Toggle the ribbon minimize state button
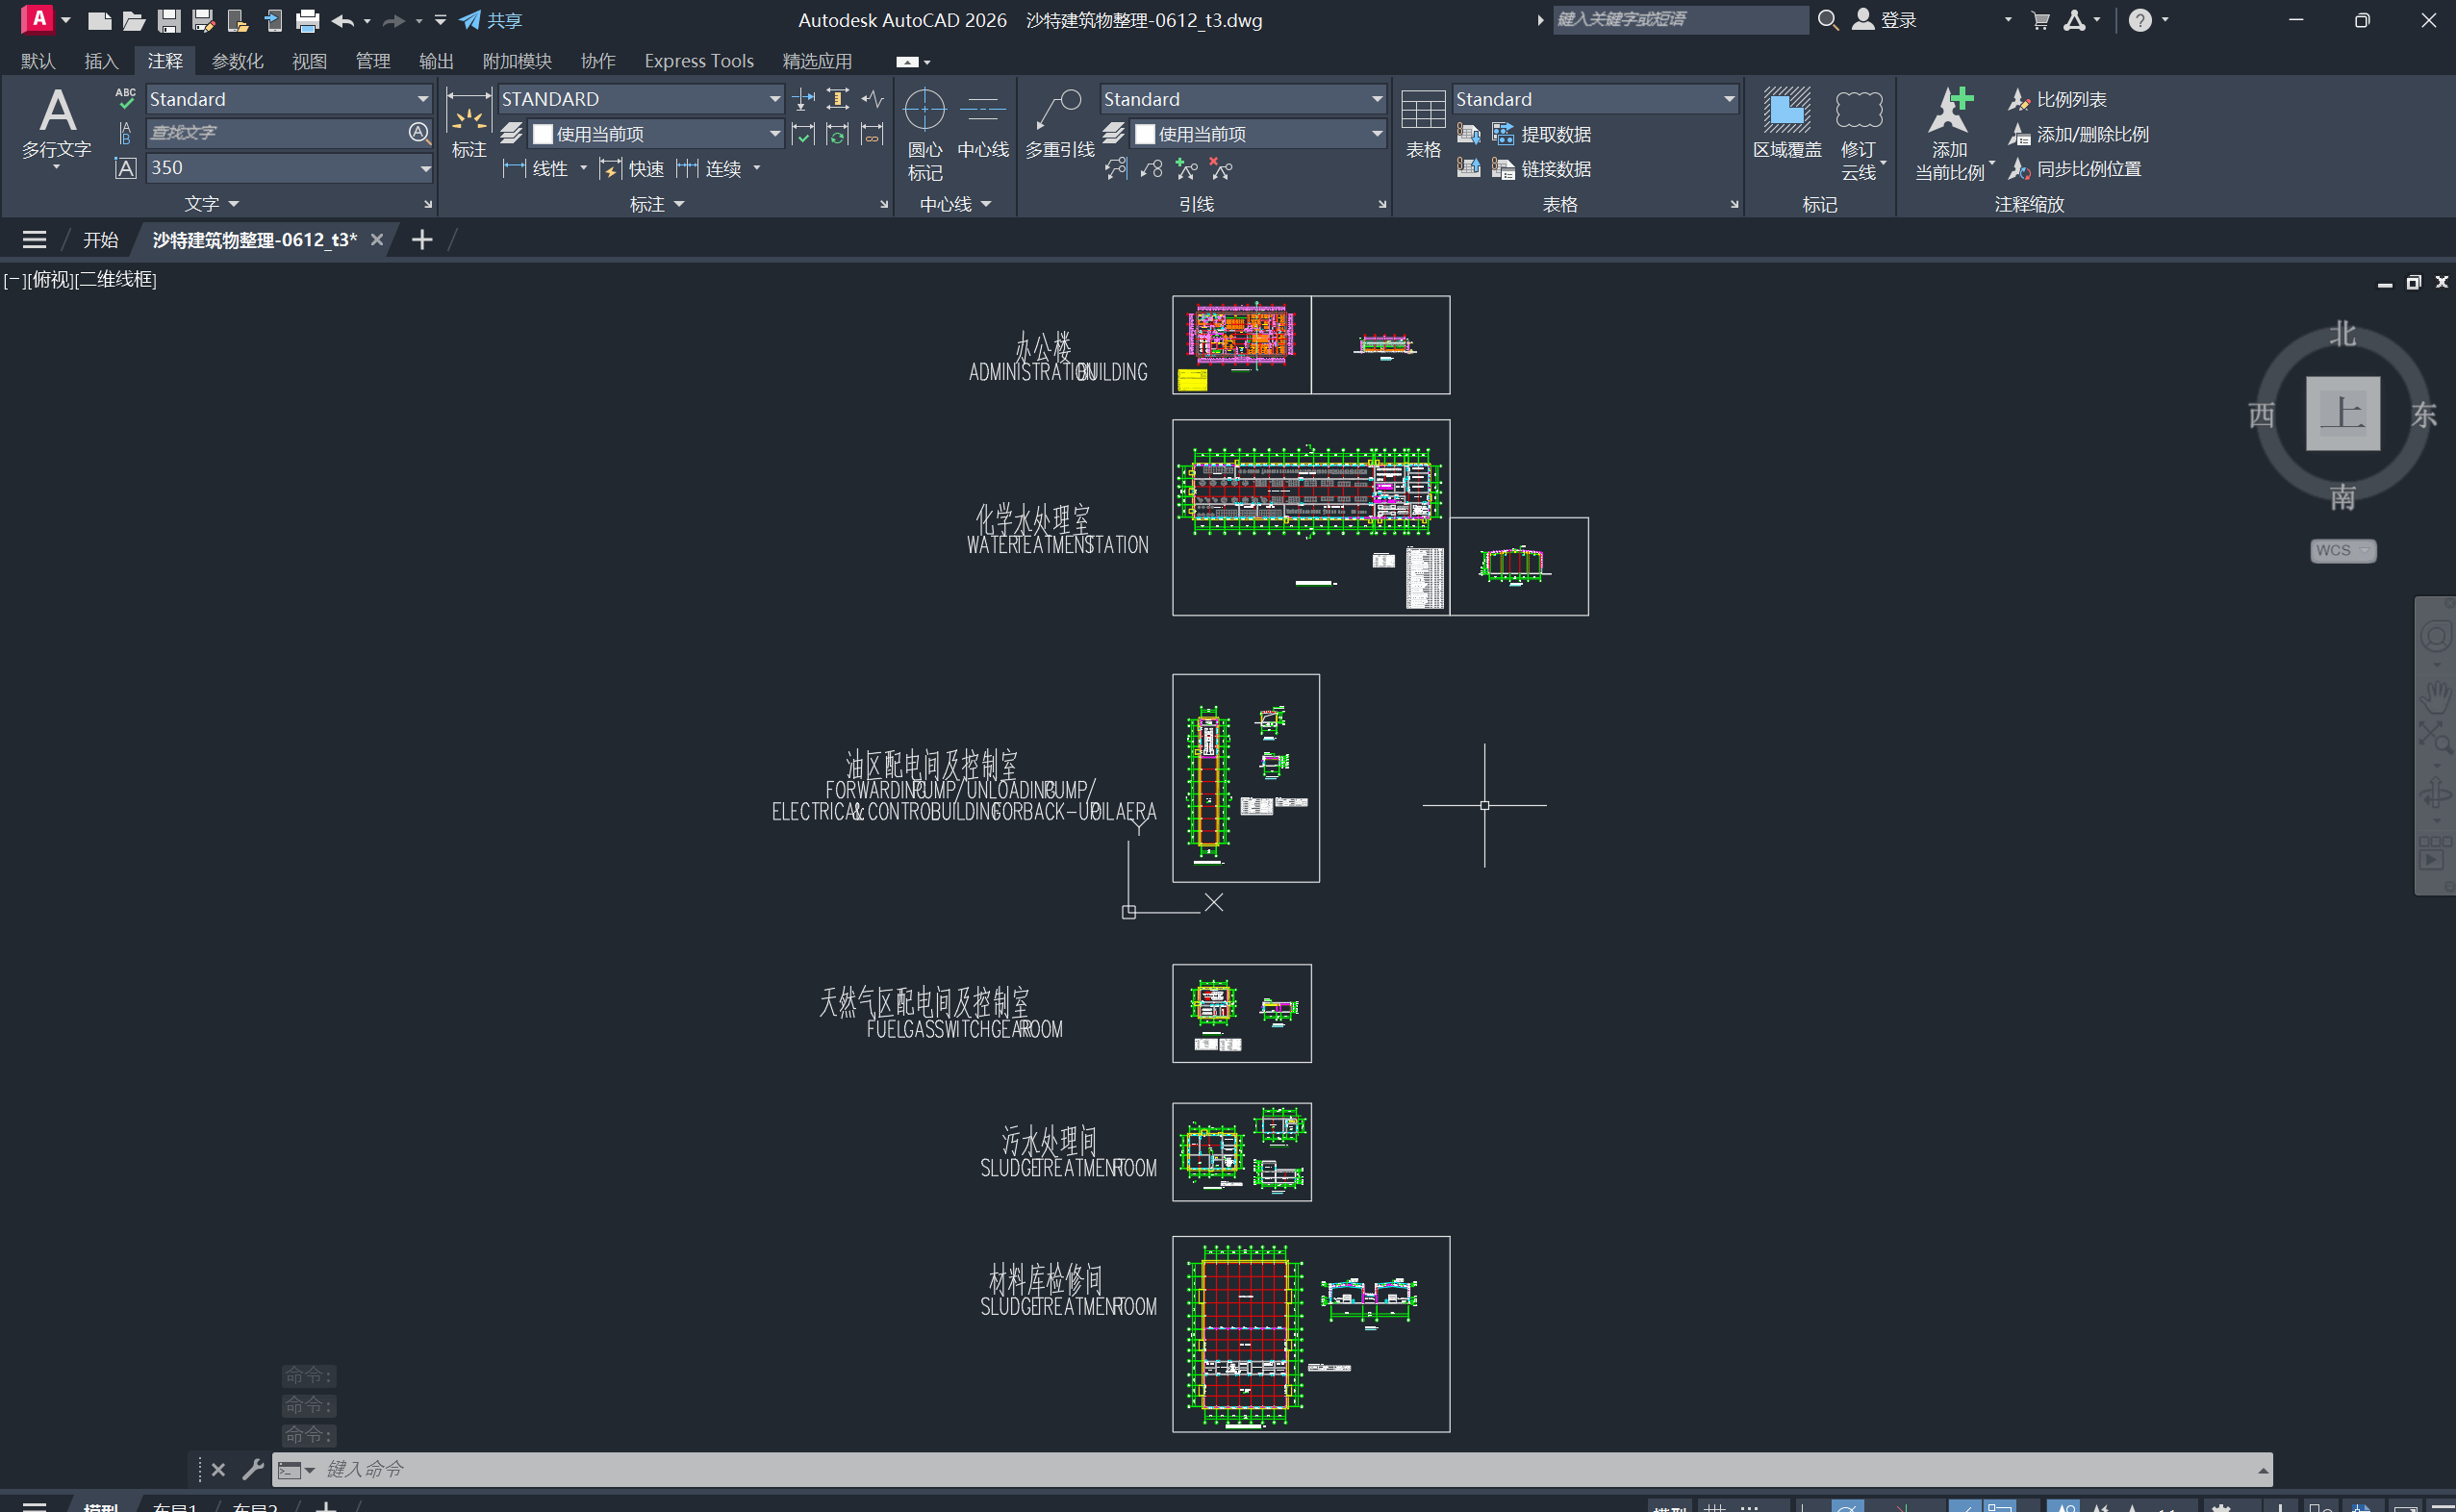Screen dimensions: 2456x1512 tap(907, 62)
